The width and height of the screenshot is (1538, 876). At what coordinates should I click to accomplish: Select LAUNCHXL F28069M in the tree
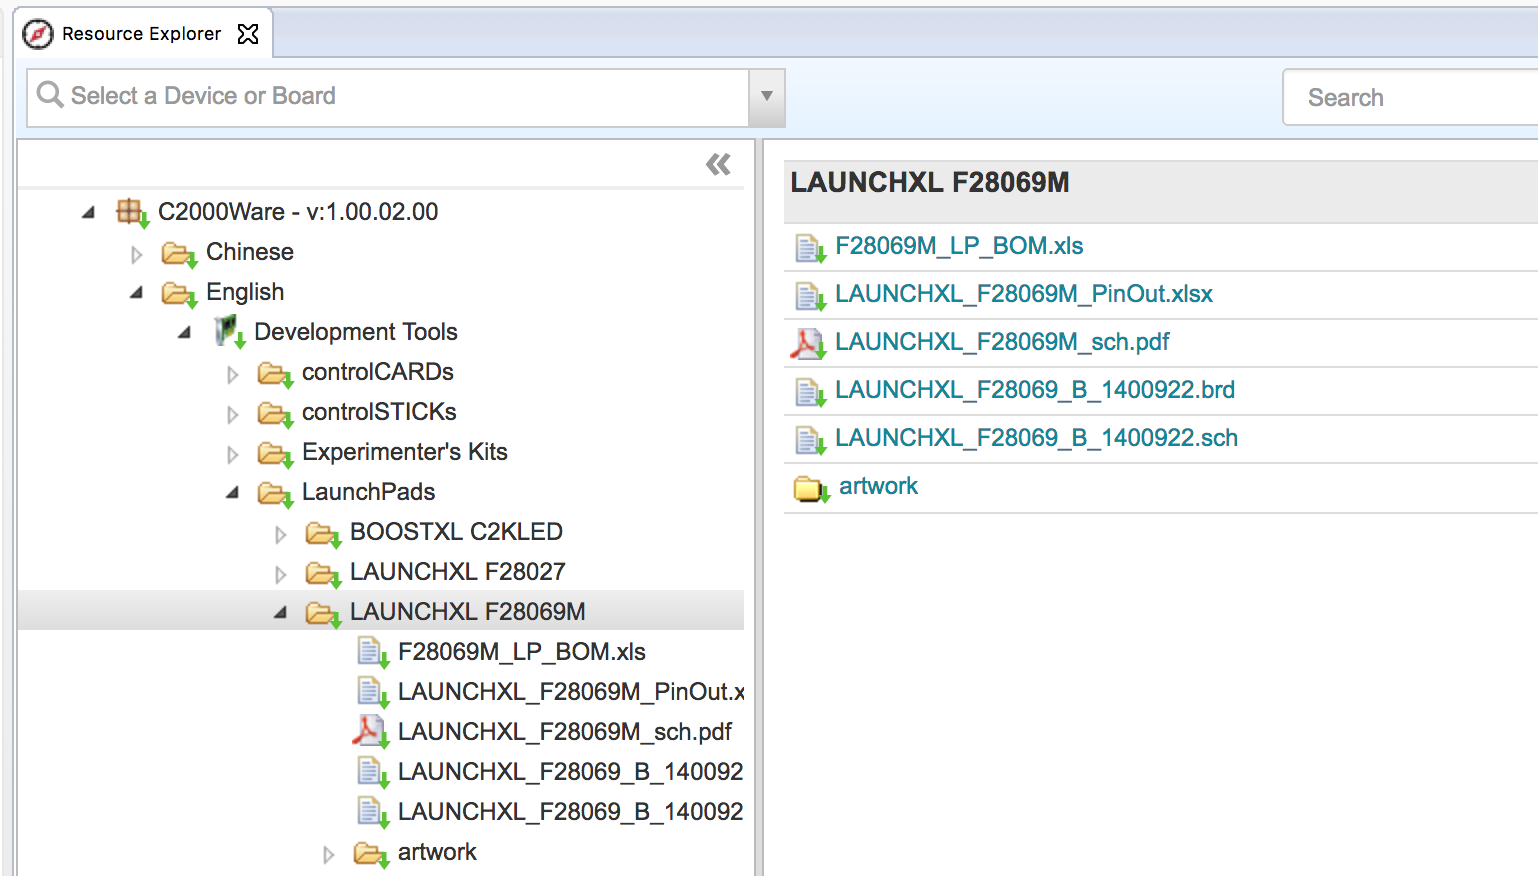(468, 612)
